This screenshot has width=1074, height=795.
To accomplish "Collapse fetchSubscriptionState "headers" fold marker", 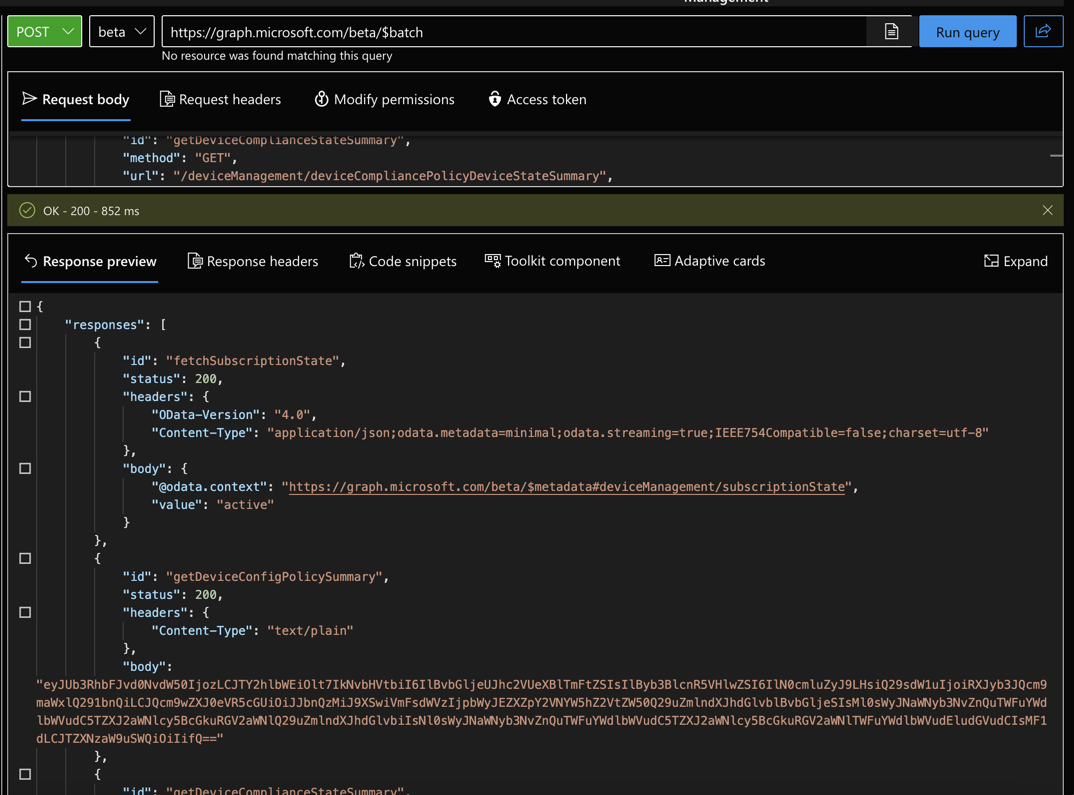I will tap(25, 397).
